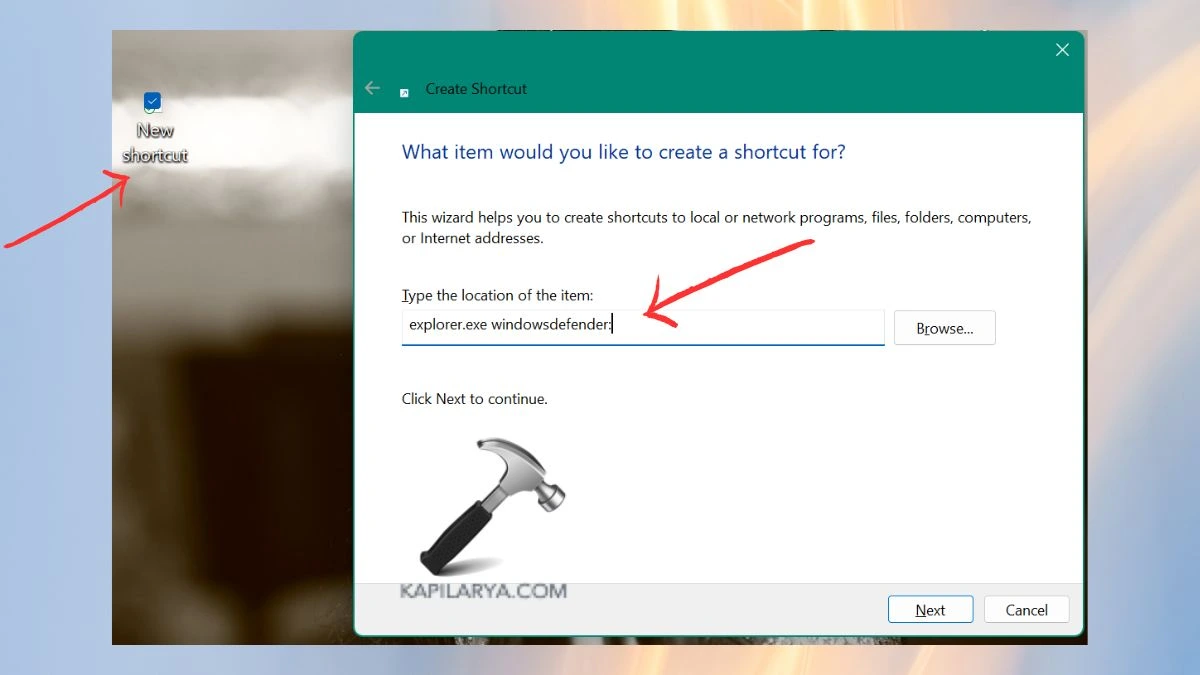Cancel the shortcut creation wizard
Screen dimensions: 1200x675
[1026, 610]
